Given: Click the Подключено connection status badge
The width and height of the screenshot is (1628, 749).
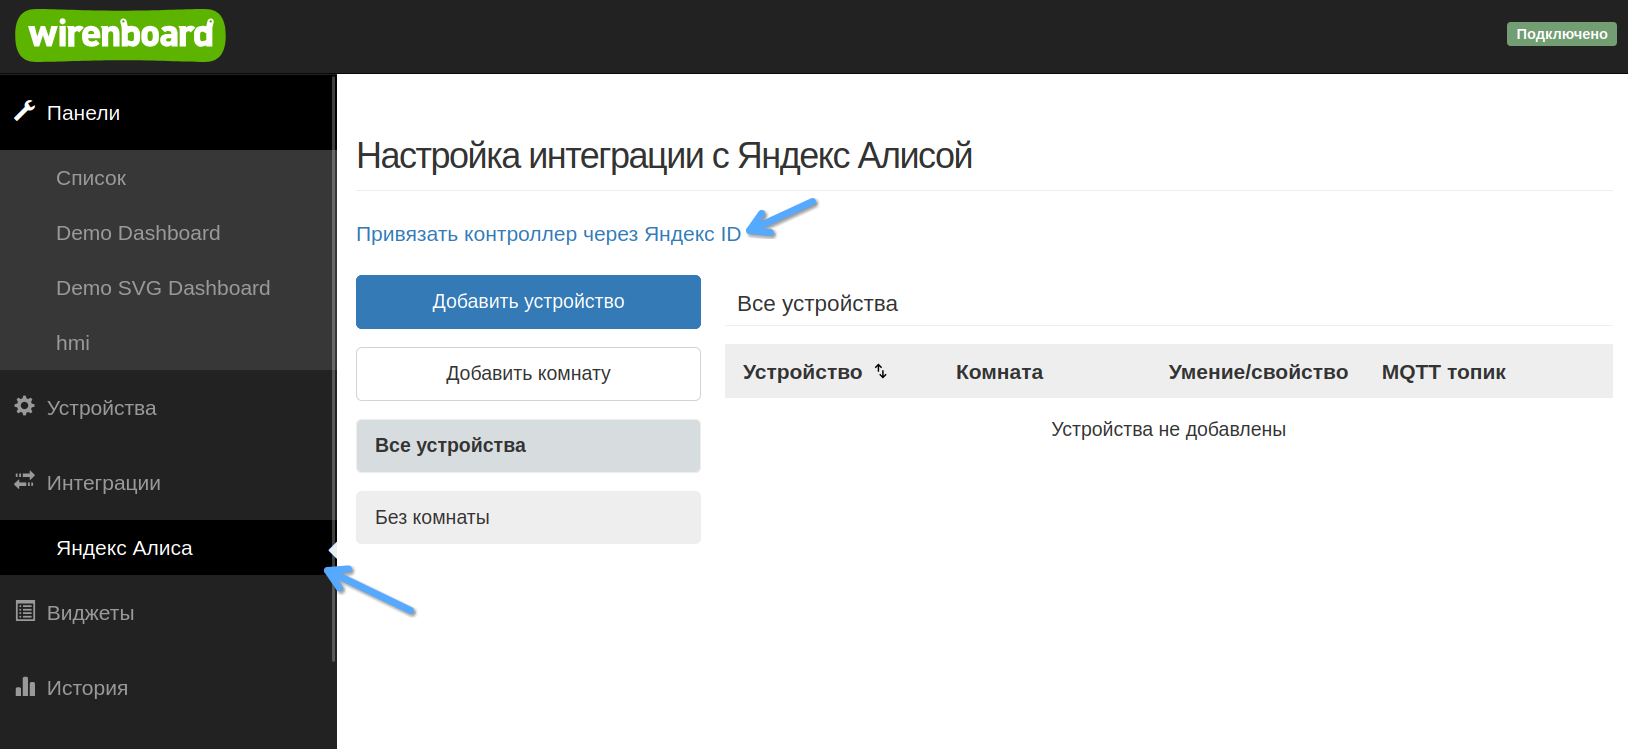Looking at the screenshot, I should pos(1561,34).
